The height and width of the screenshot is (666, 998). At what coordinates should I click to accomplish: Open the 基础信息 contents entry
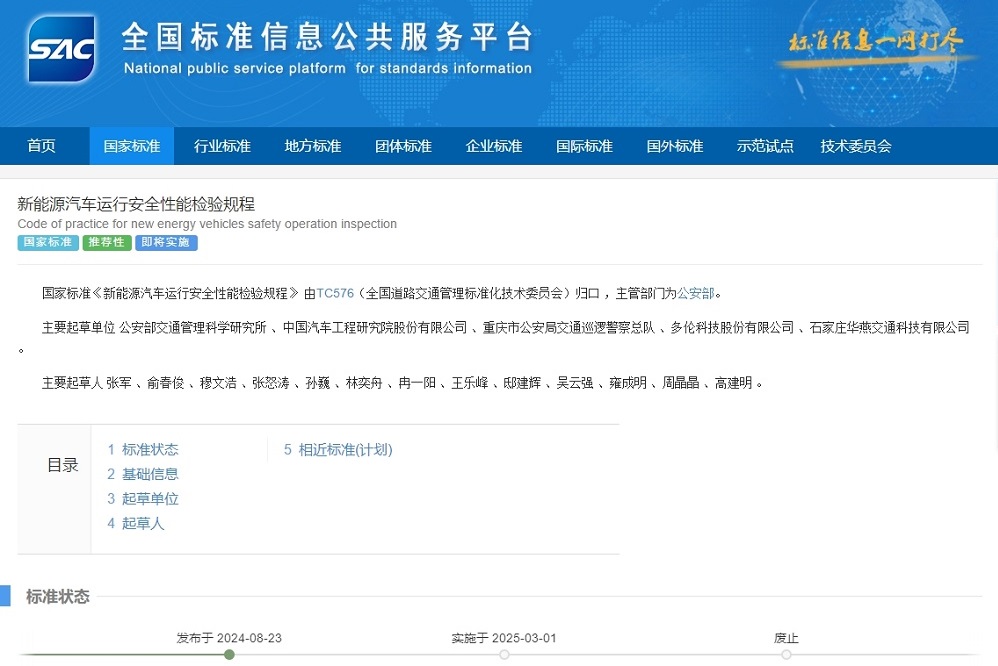point(150,474)
